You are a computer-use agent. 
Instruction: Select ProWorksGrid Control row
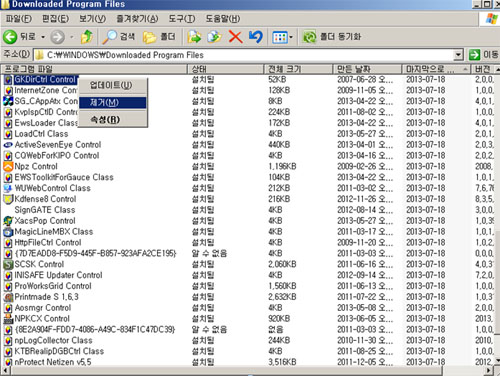(248, 286)
